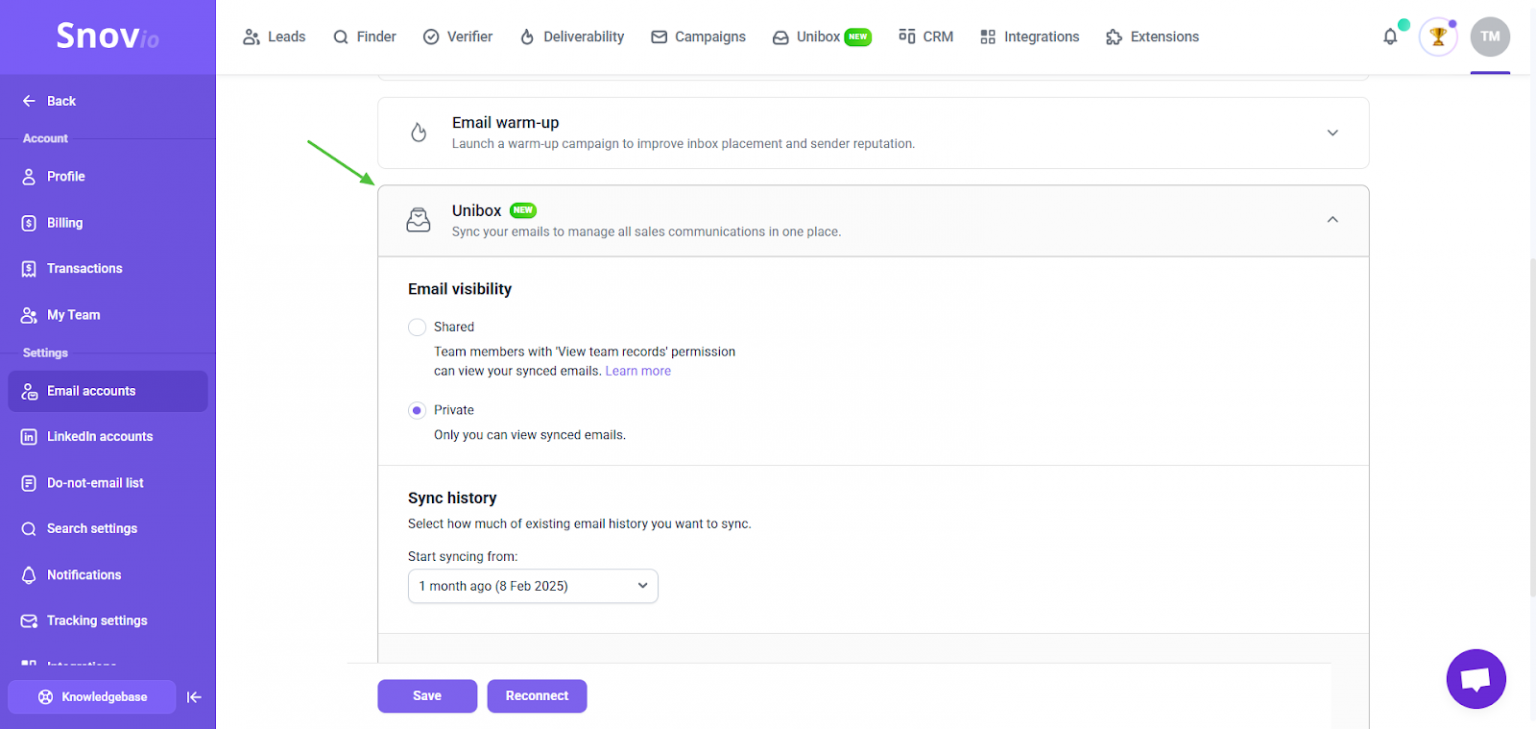Screen dimensions: 1536x729
Task: Open the TM user avatar menu
Action: point(1490,37)
